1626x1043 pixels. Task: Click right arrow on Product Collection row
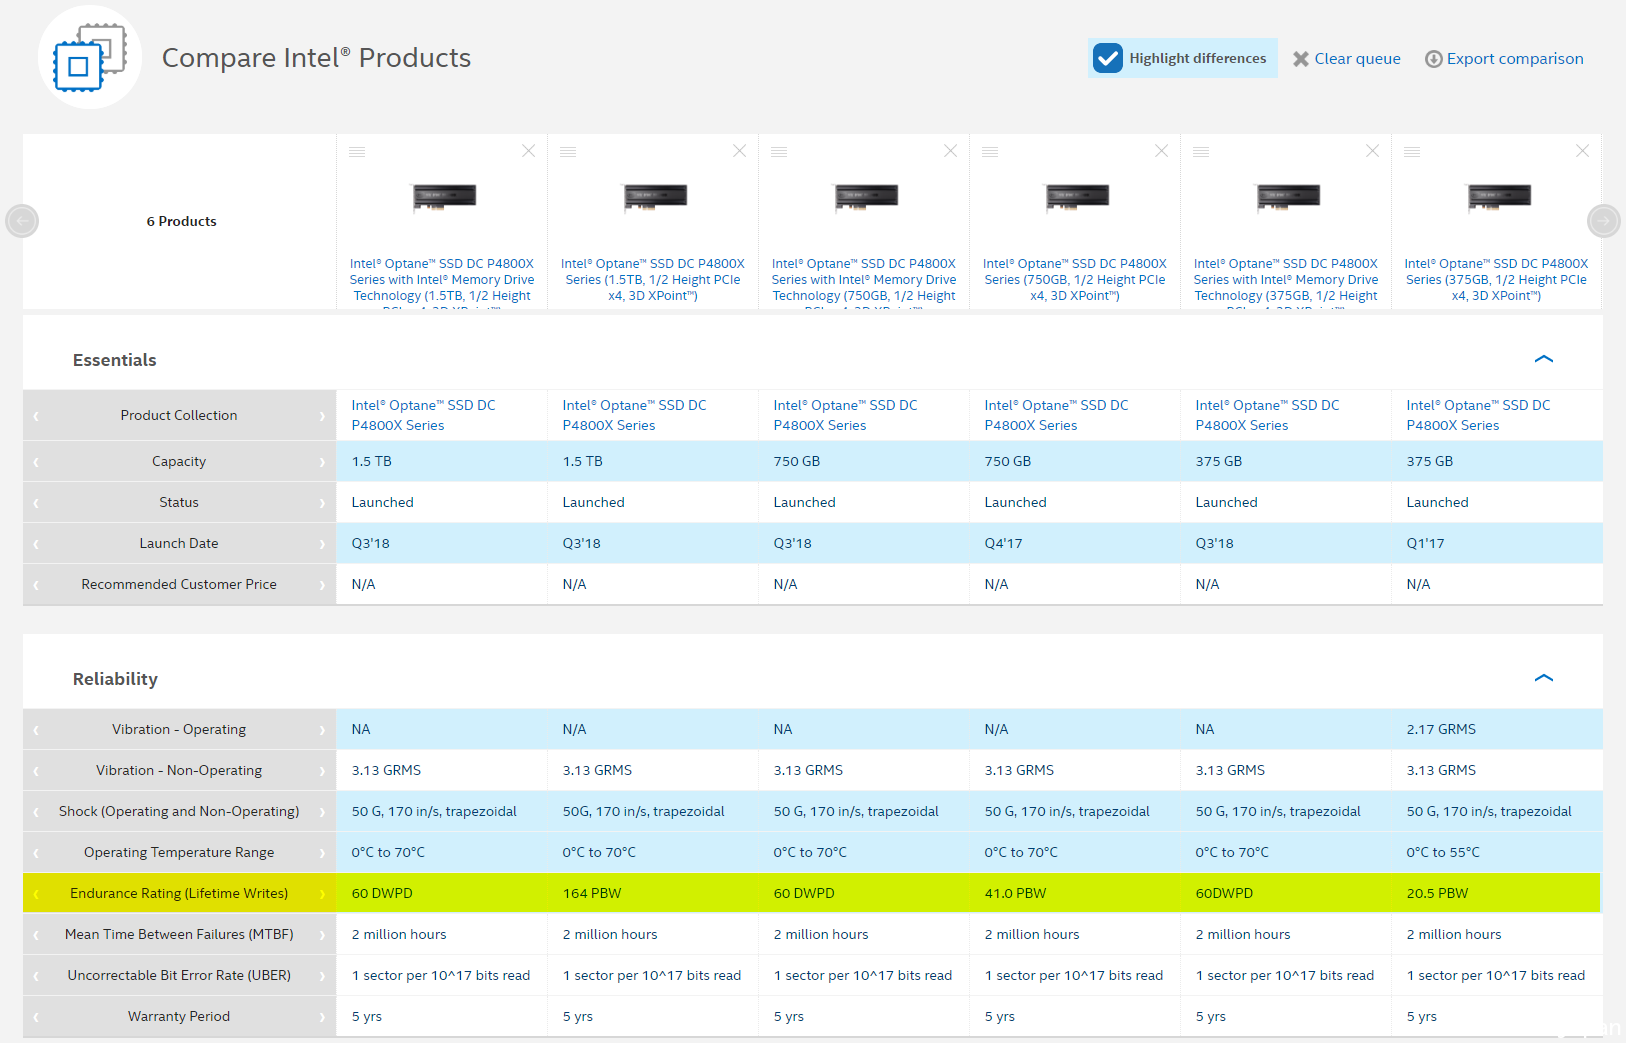pos(322,416)
